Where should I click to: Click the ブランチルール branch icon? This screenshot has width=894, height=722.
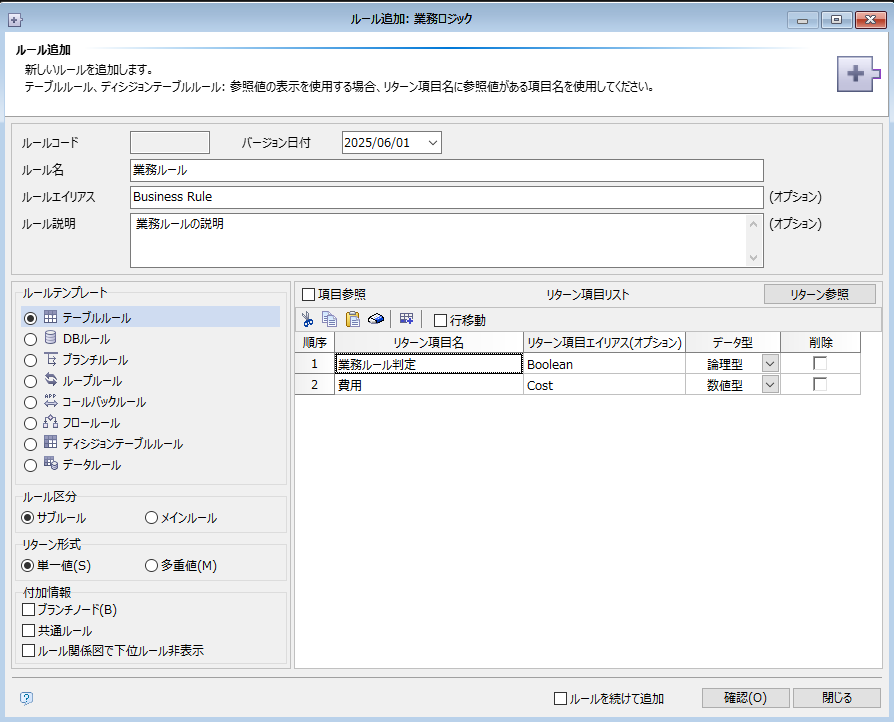click(x=51, y=359)
